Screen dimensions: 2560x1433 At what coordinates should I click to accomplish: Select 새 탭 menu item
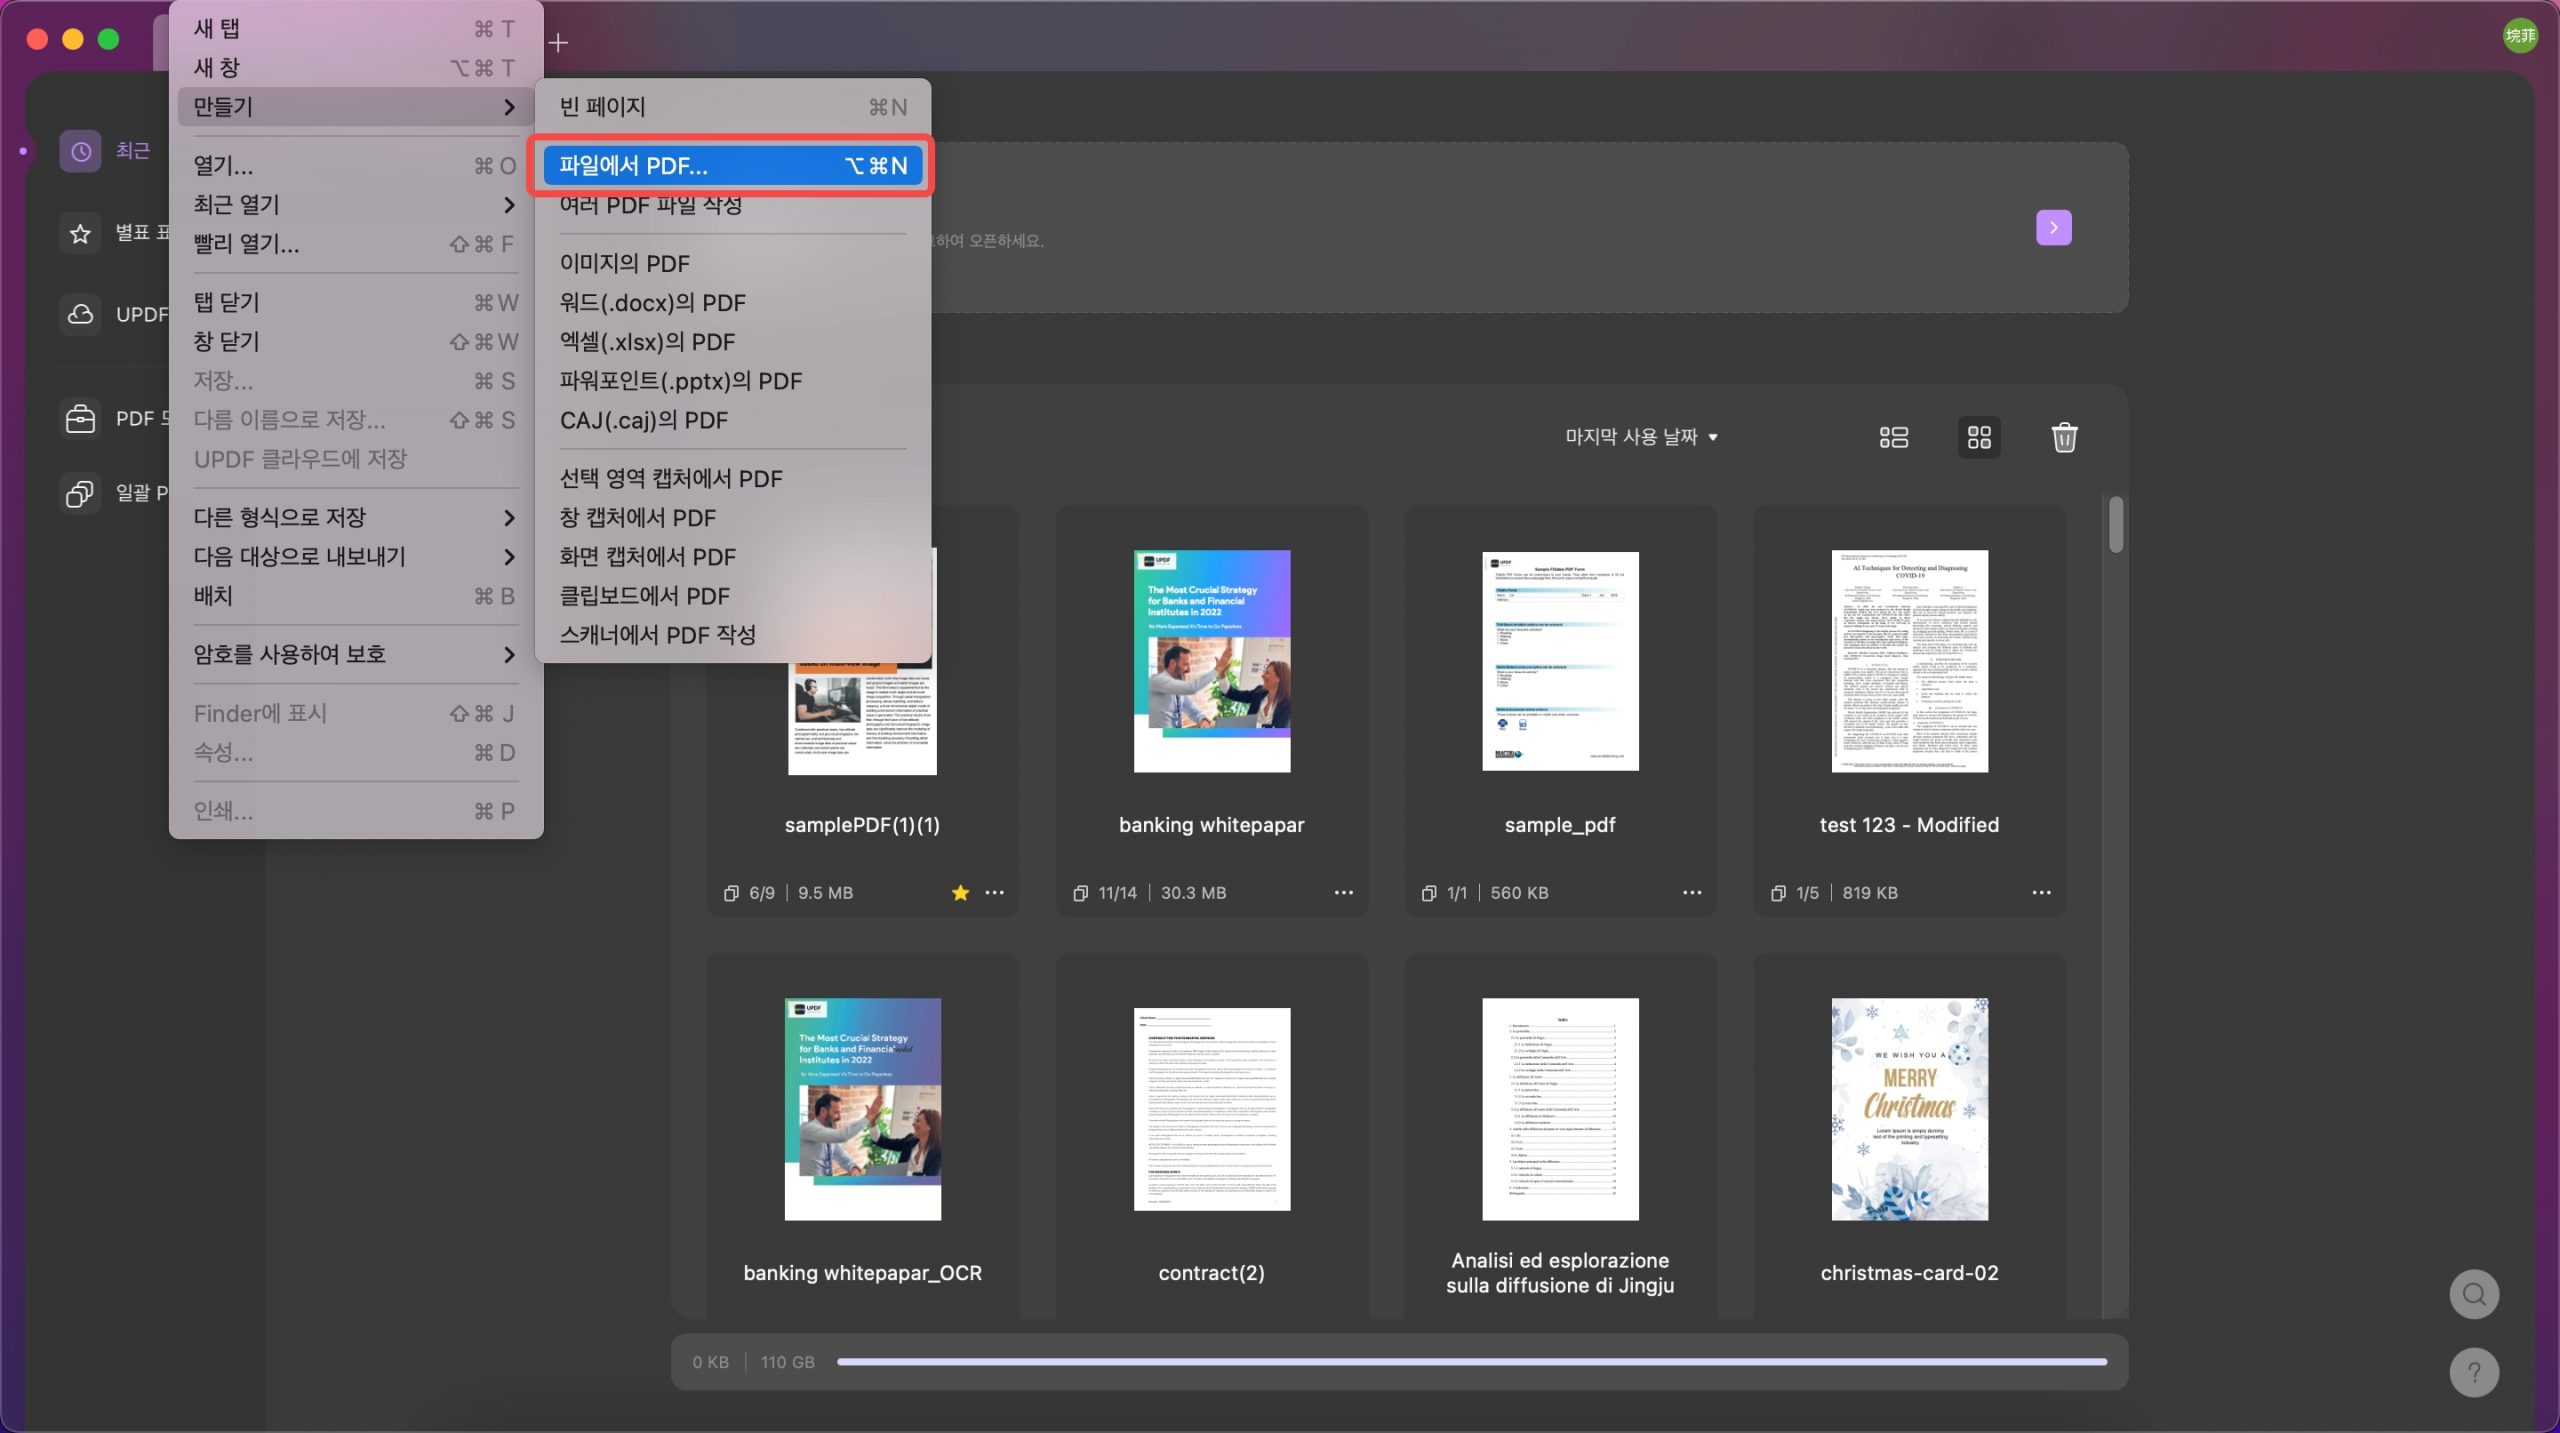tap(355, 29)
